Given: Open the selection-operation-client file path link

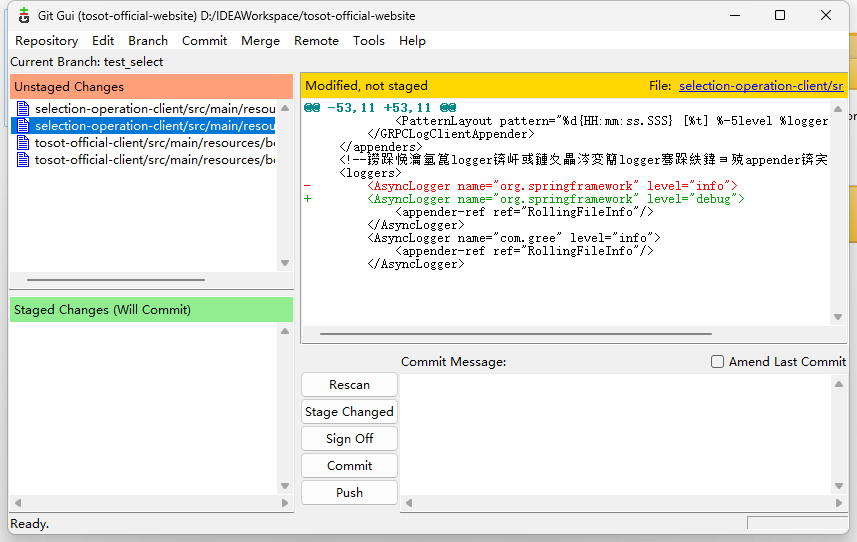Looking at the screenshot, I should 760,86.
